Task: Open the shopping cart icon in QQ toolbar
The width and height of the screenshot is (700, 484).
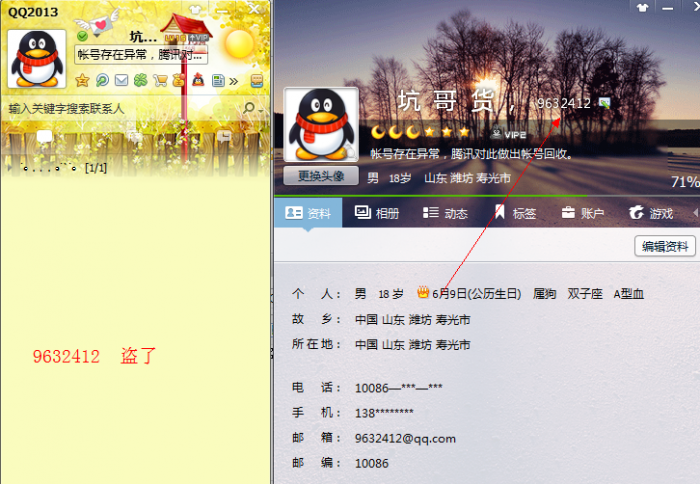Action: (160, 80)
